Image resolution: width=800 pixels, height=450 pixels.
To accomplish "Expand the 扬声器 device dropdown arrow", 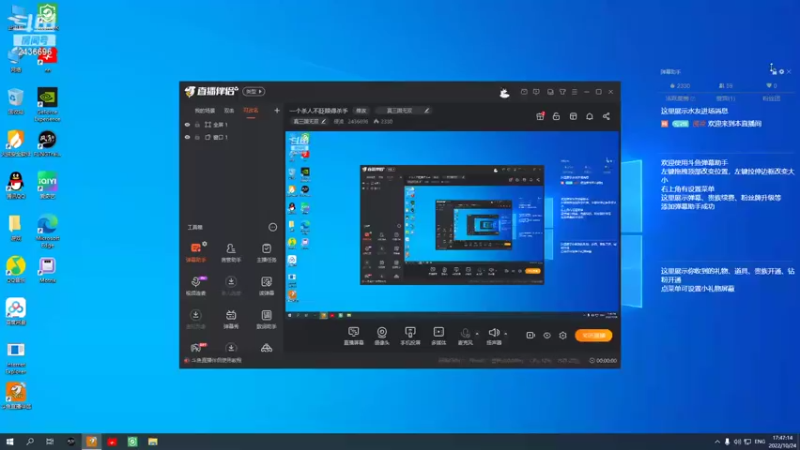I will [x=506, y=334].
